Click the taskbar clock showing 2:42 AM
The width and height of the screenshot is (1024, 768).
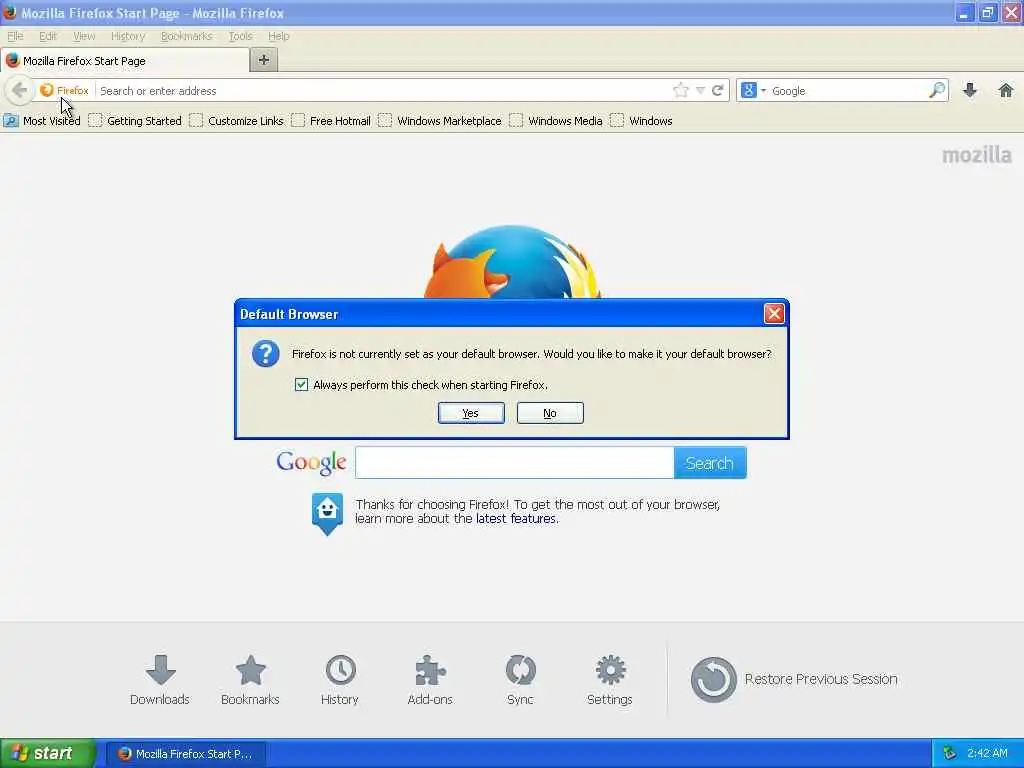pyautogui.click(x=987, y=754)
